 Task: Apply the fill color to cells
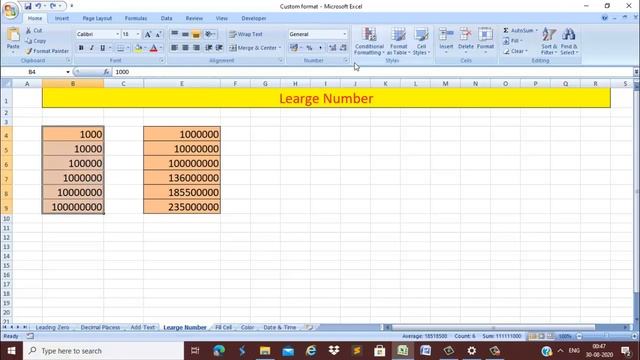[x=138, y=48]
